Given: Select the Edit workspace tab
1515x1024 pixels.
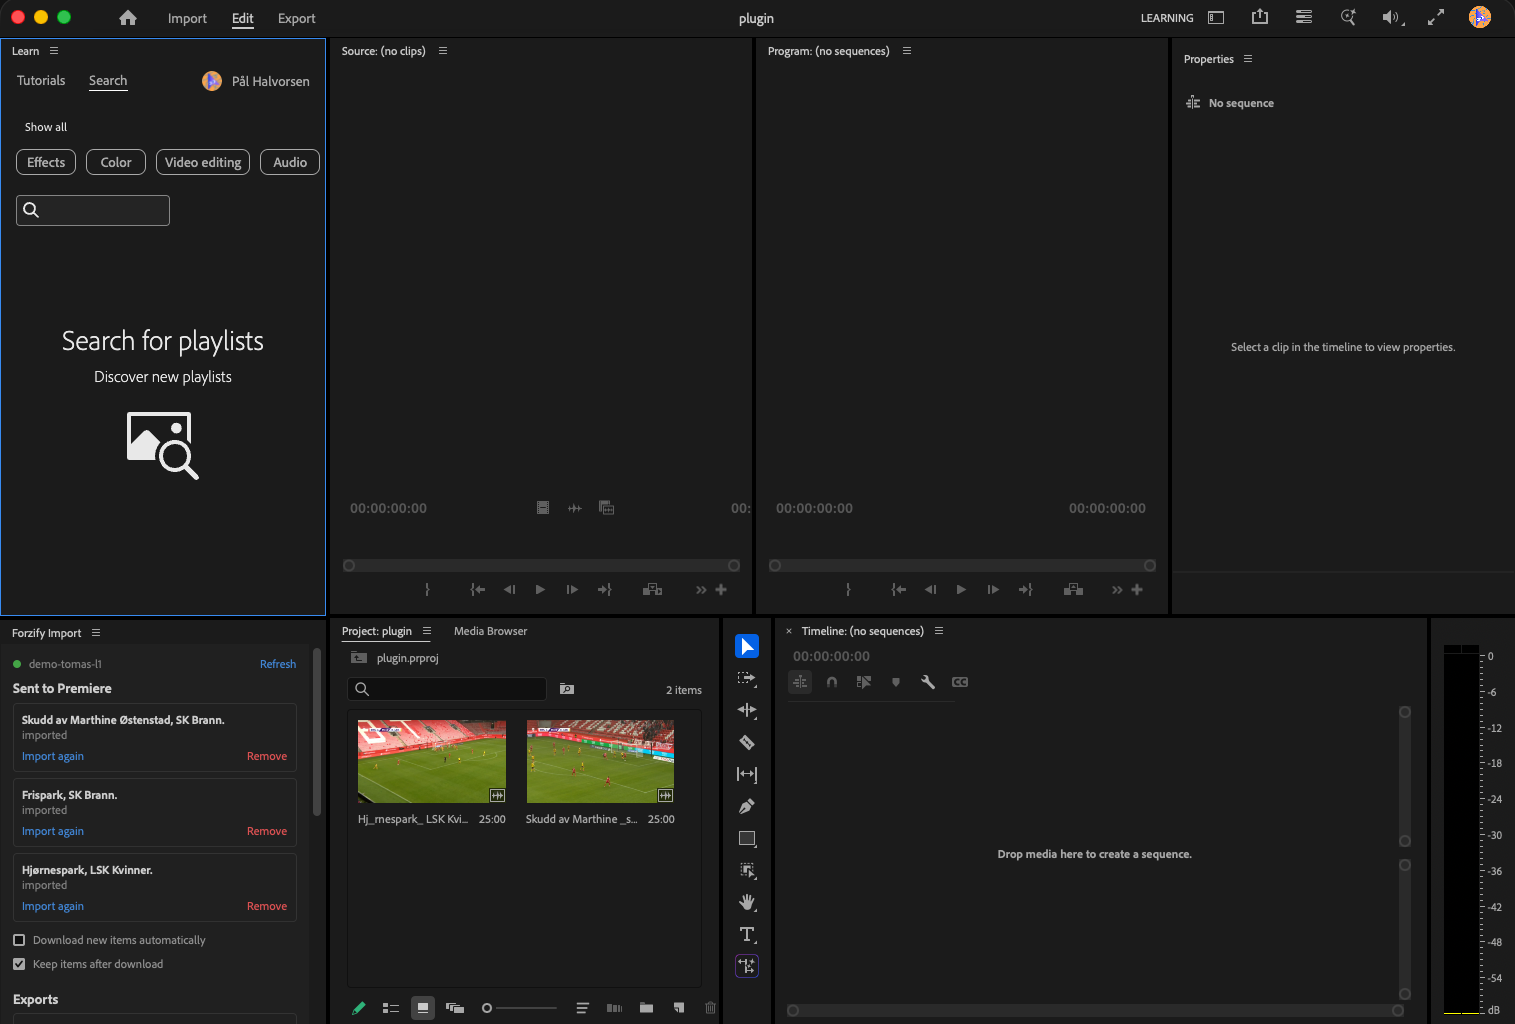Looking at the screenshot, I should [243, 18].
